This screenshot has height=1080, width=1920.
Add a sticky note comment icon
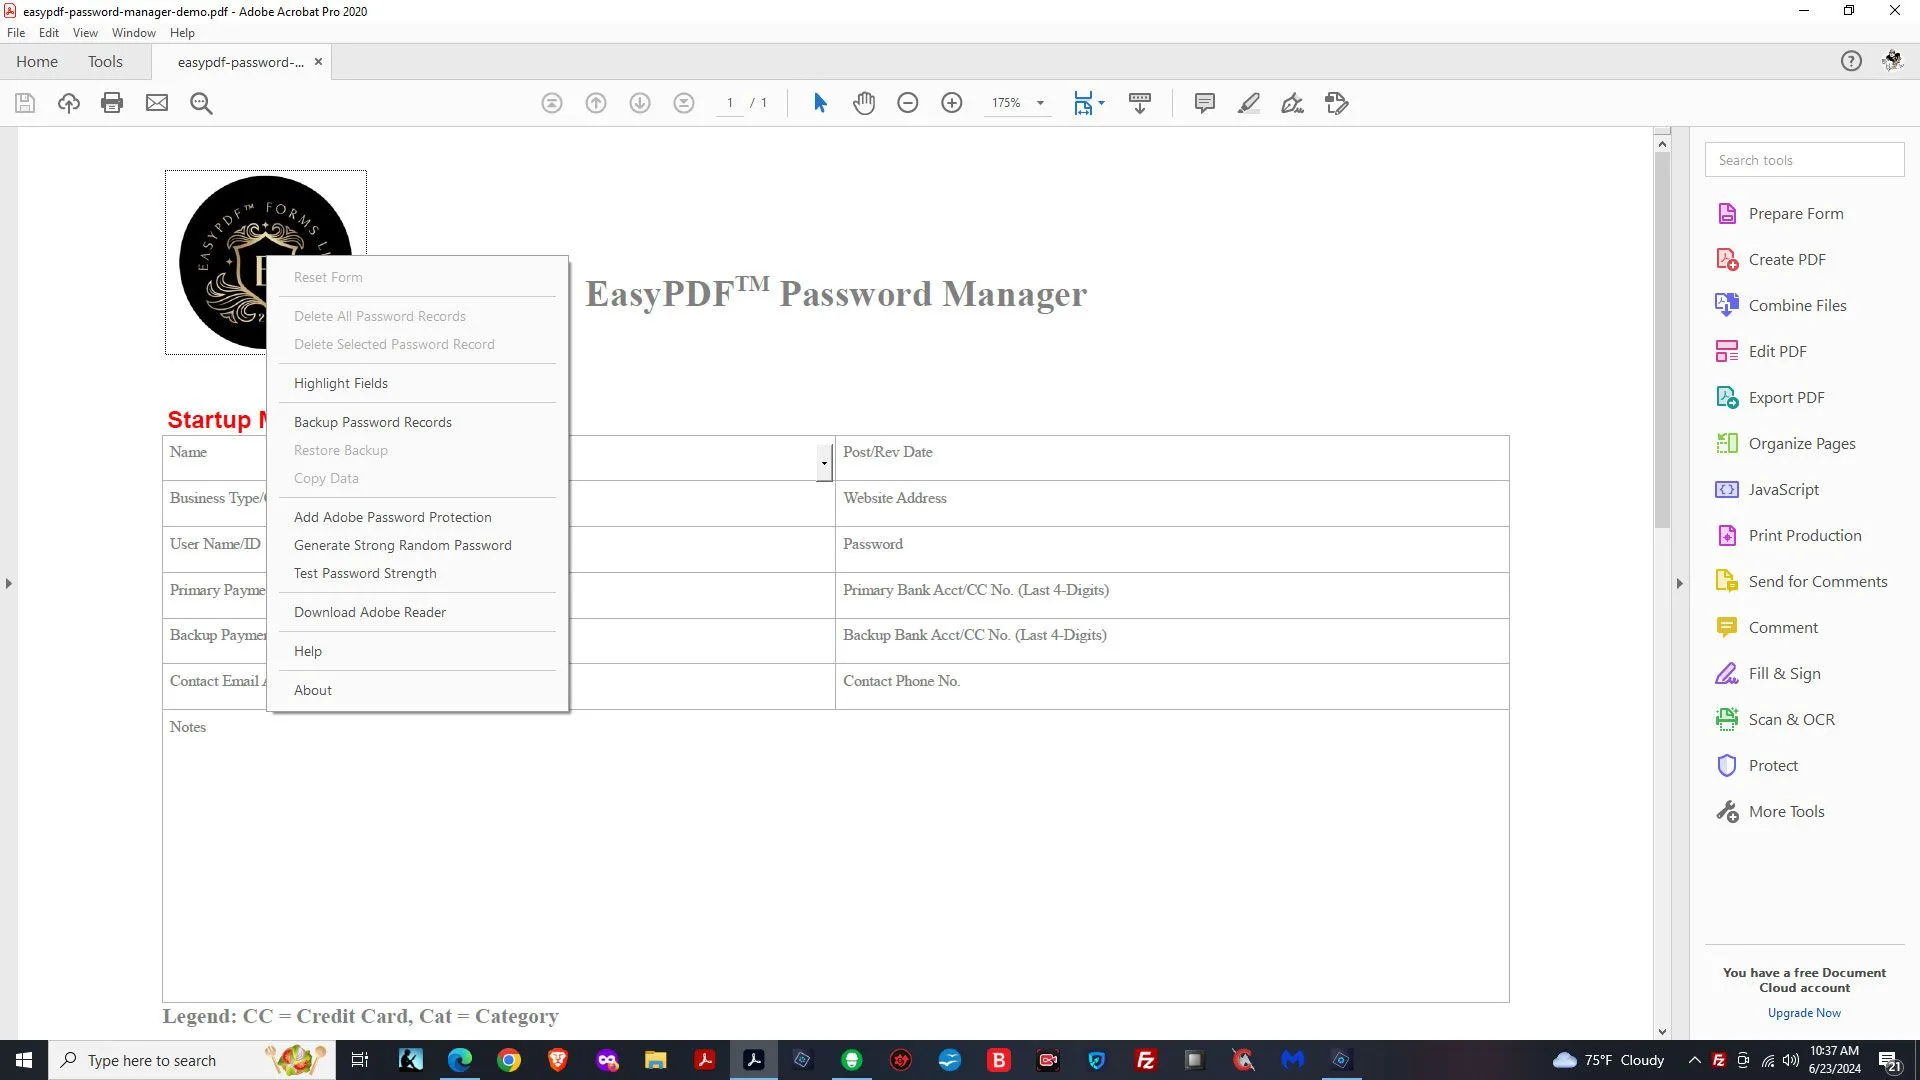(x=1205, y=103)
